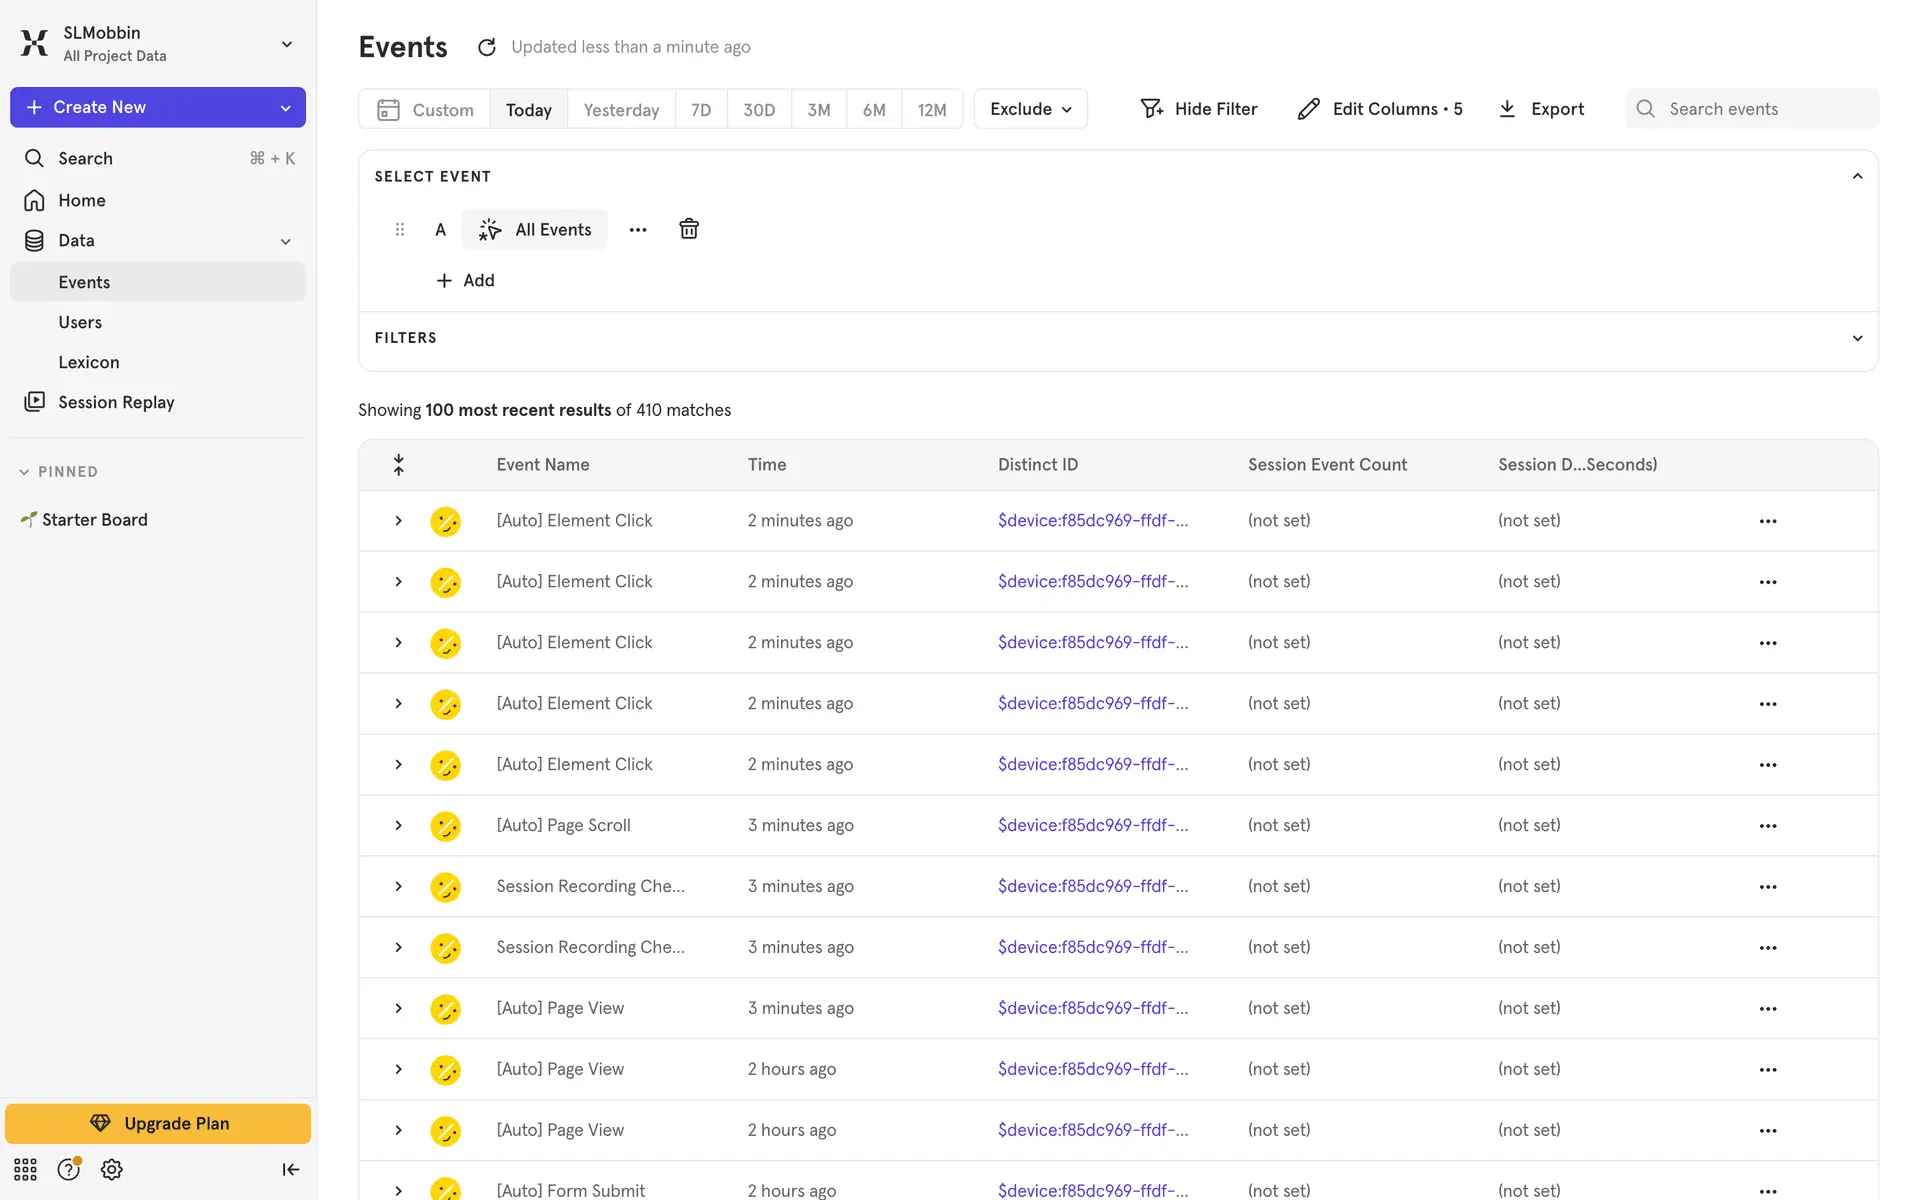Open settings gear in sidebar
This screenshot has height=1200, width=1920.
pos(111,1169)
